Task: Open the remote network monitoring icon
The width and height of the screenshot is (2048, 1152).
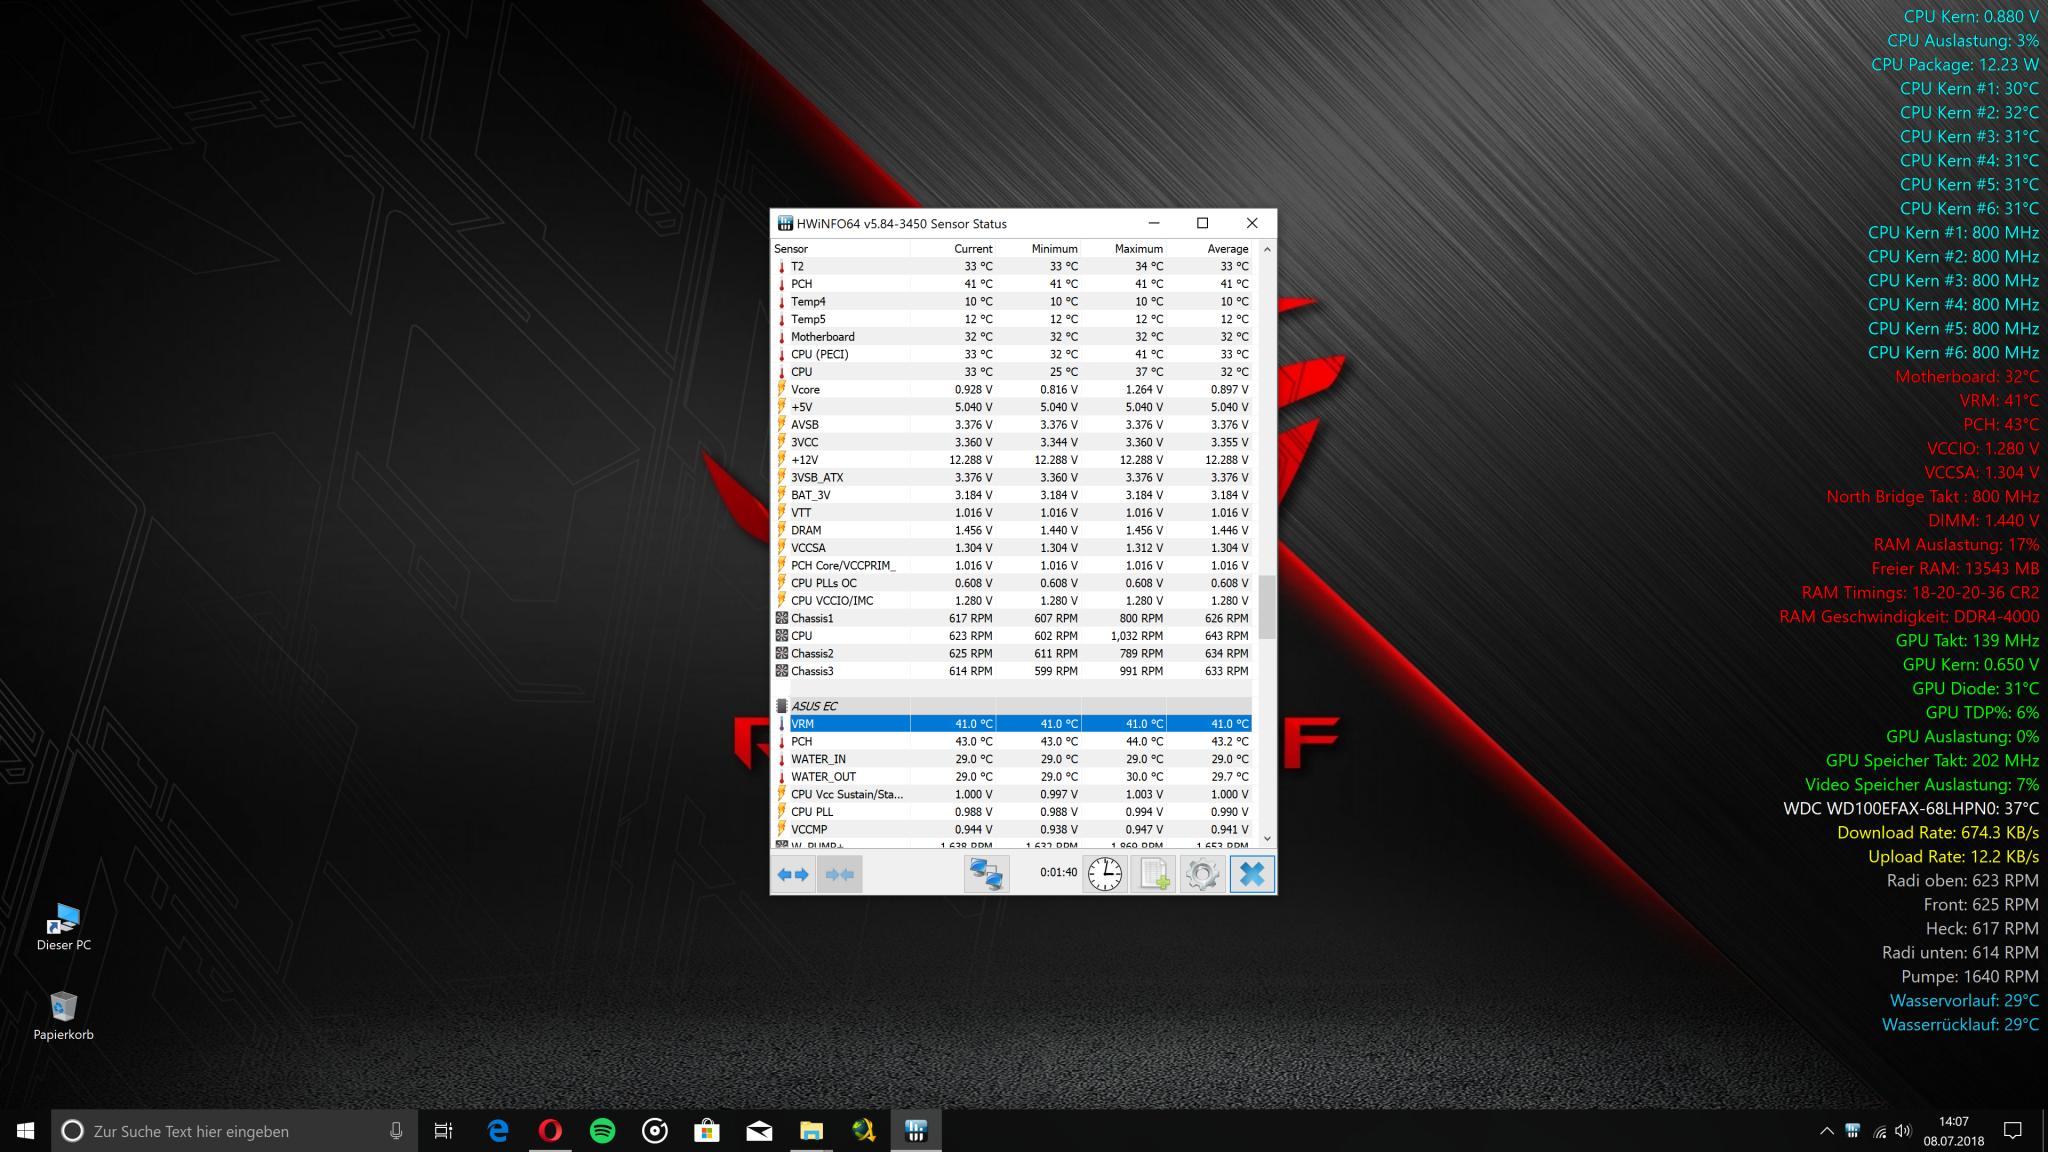Action: pyautogui.click(x=986, y=874)
